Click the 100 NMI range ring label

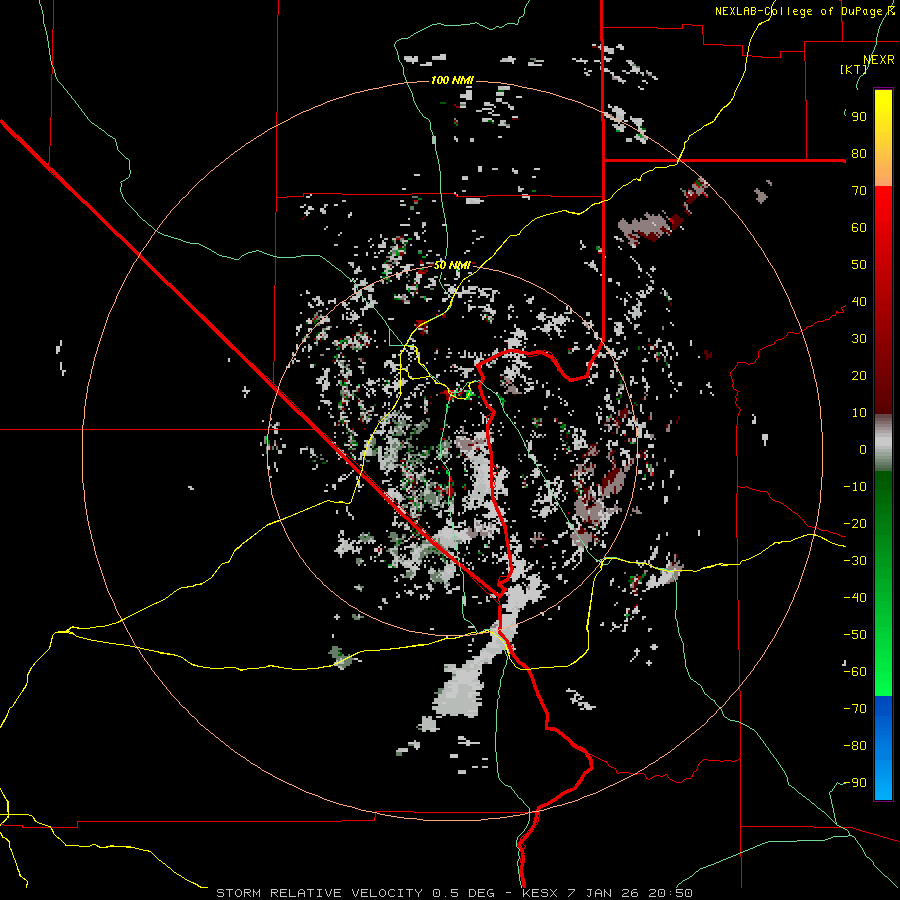[x=452, y=80]
